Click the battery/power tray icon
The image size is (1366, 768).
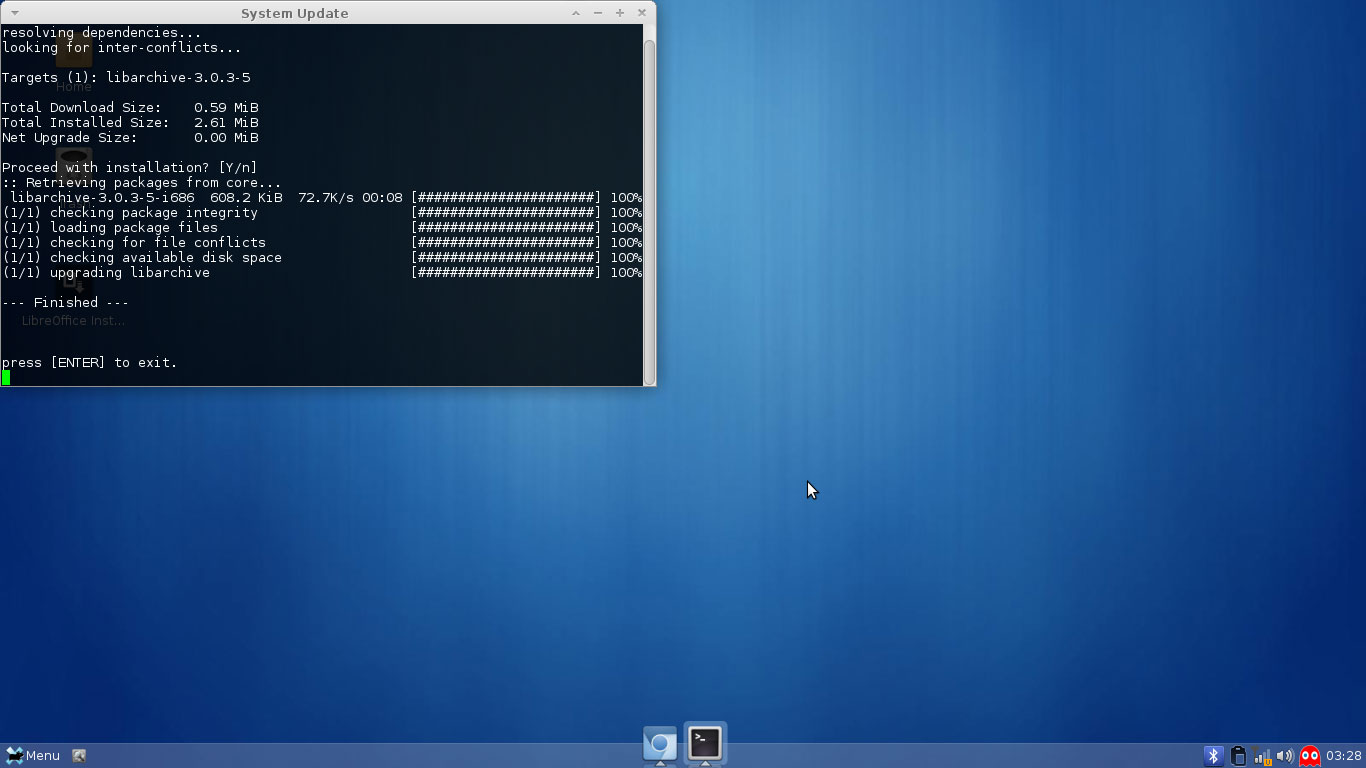pos(1238,756)
